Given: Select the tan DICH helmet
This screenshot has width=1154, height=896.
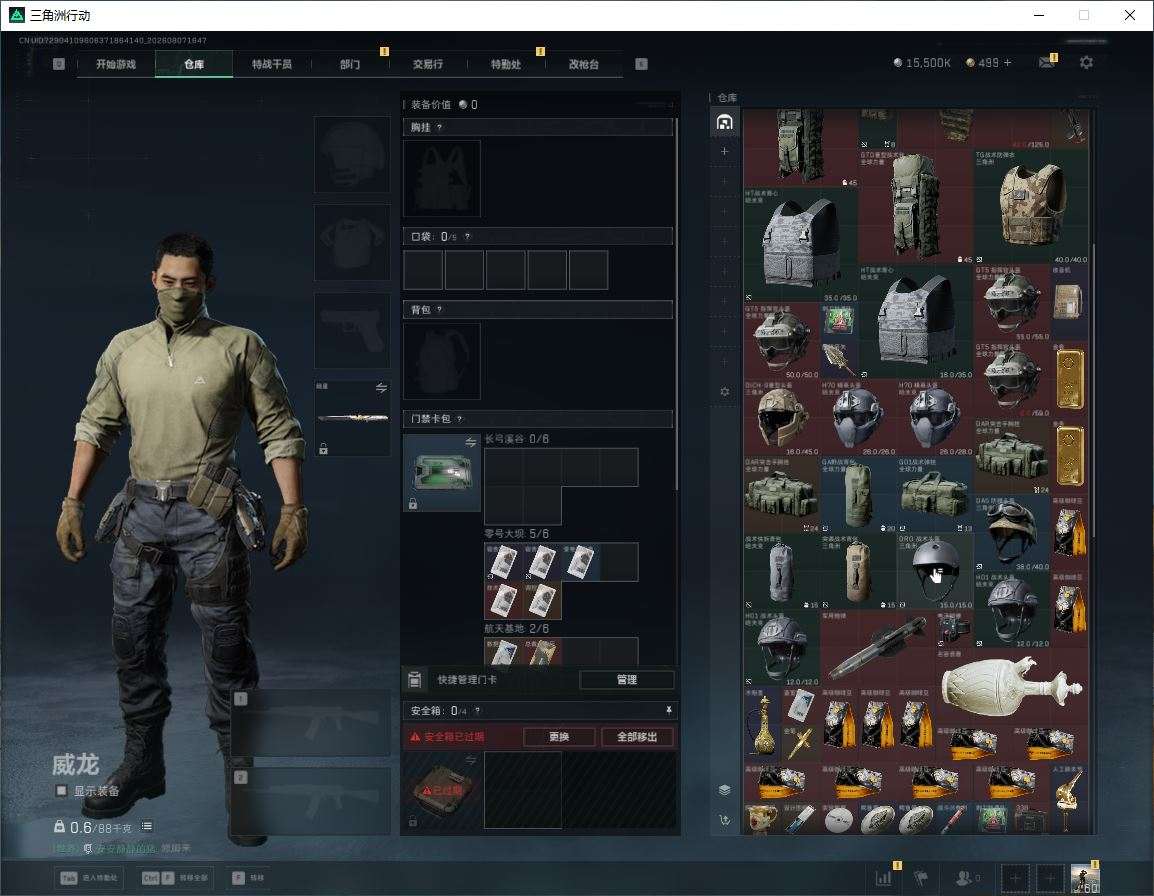Looking at the screenshot, I should click(x=782, y=417).
